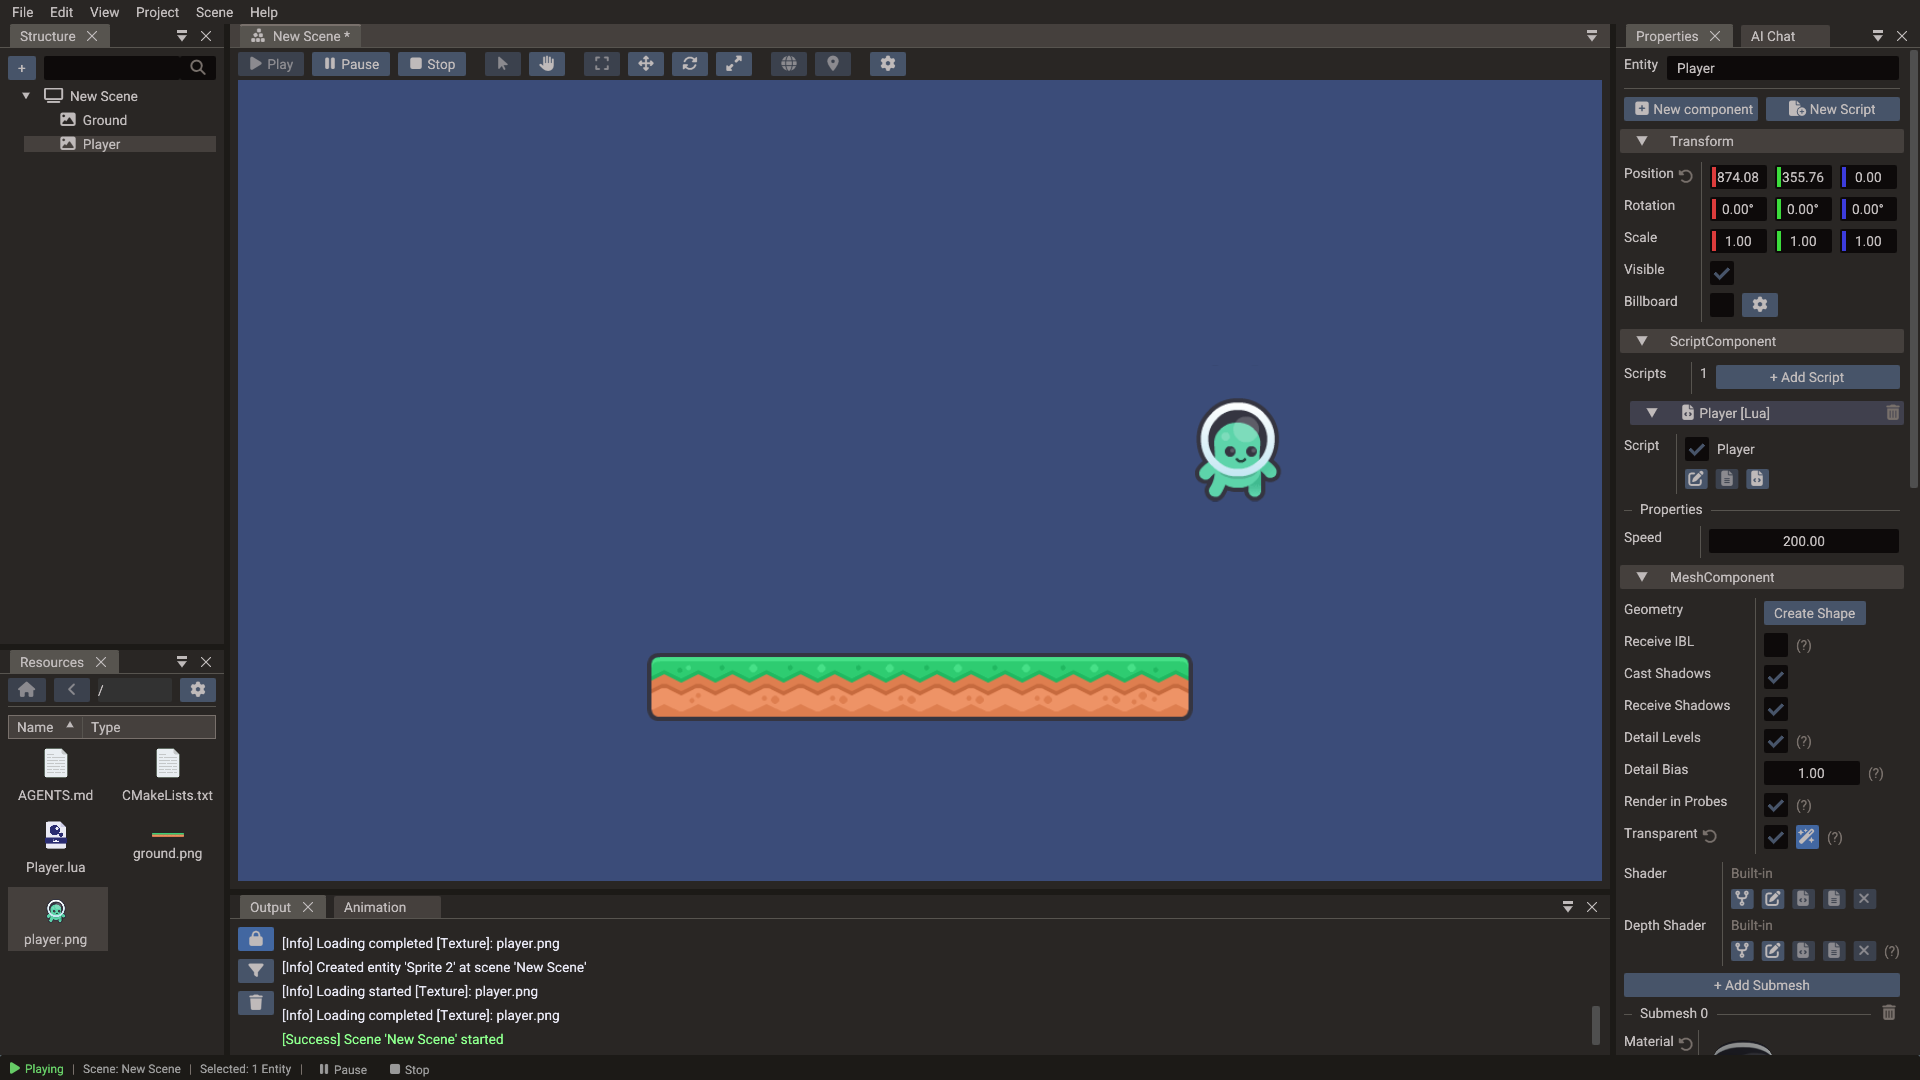This screenshot has width=1920, height=1080.
Task: Open billboard settings gear
Action: point(1760,305)
